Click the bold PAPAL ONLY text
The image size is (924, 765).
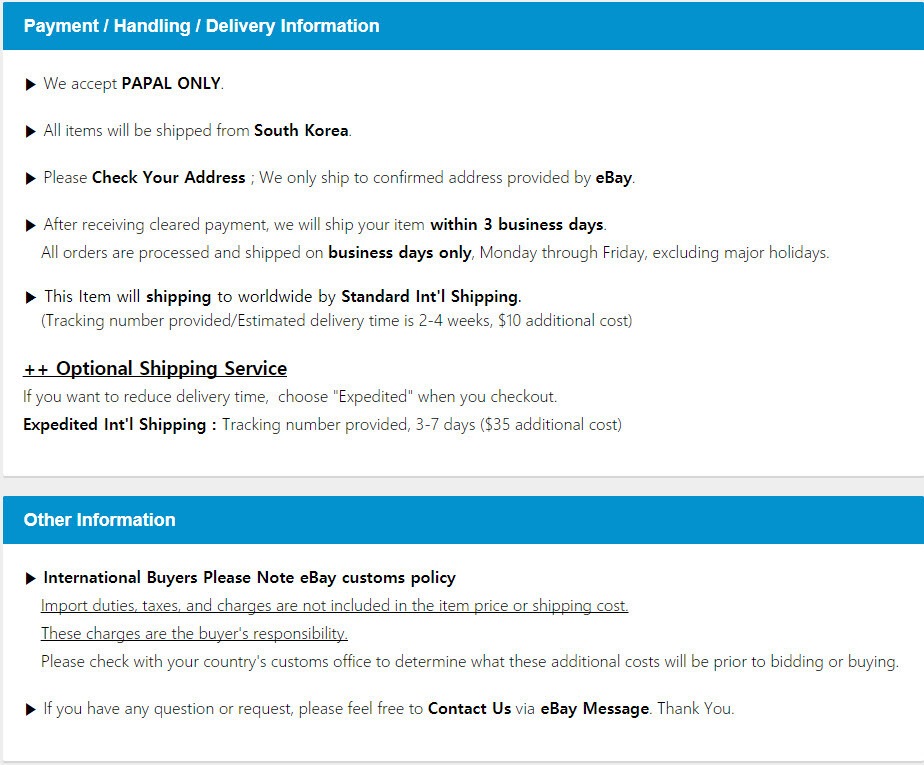[x=171, y=83]
